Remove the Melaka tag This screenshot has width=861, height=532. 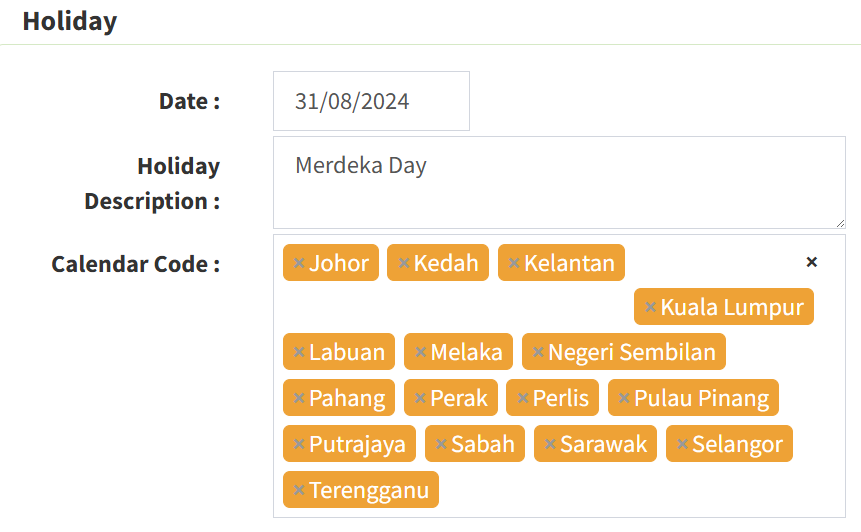420,353
